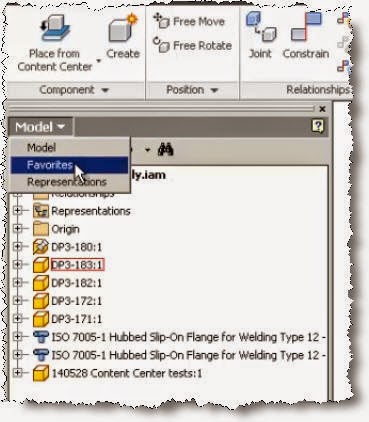Expand the DP3-183:1 tree node
369x422 pixels.
[17, 265]
